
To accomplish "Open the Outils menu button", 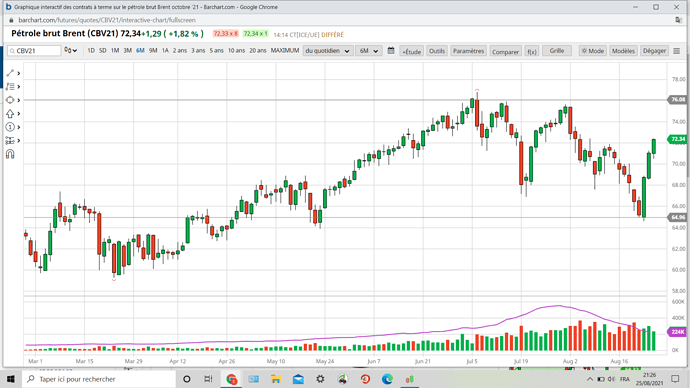I will click(x=437, y=51).
